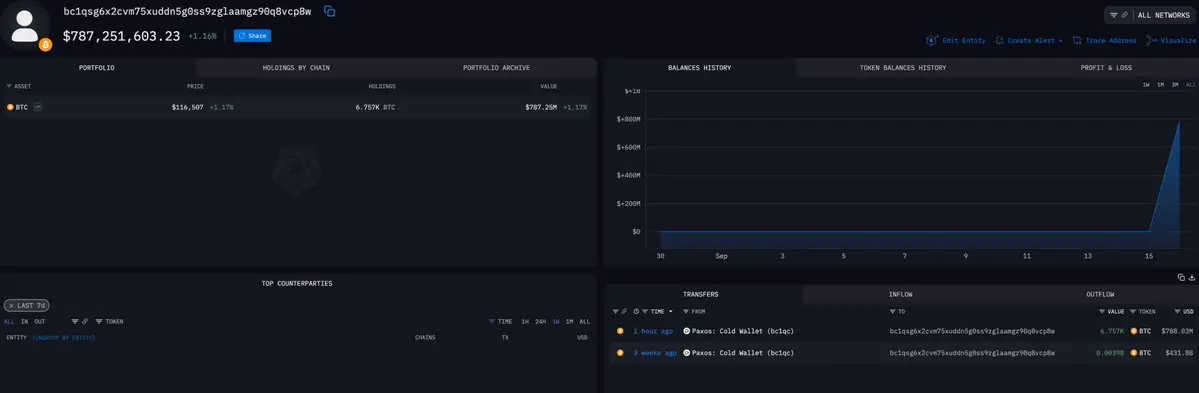This screenshot has width=1199, height=393.
Task: Switch to the Portfolio tab
Action: click(97, 68)
